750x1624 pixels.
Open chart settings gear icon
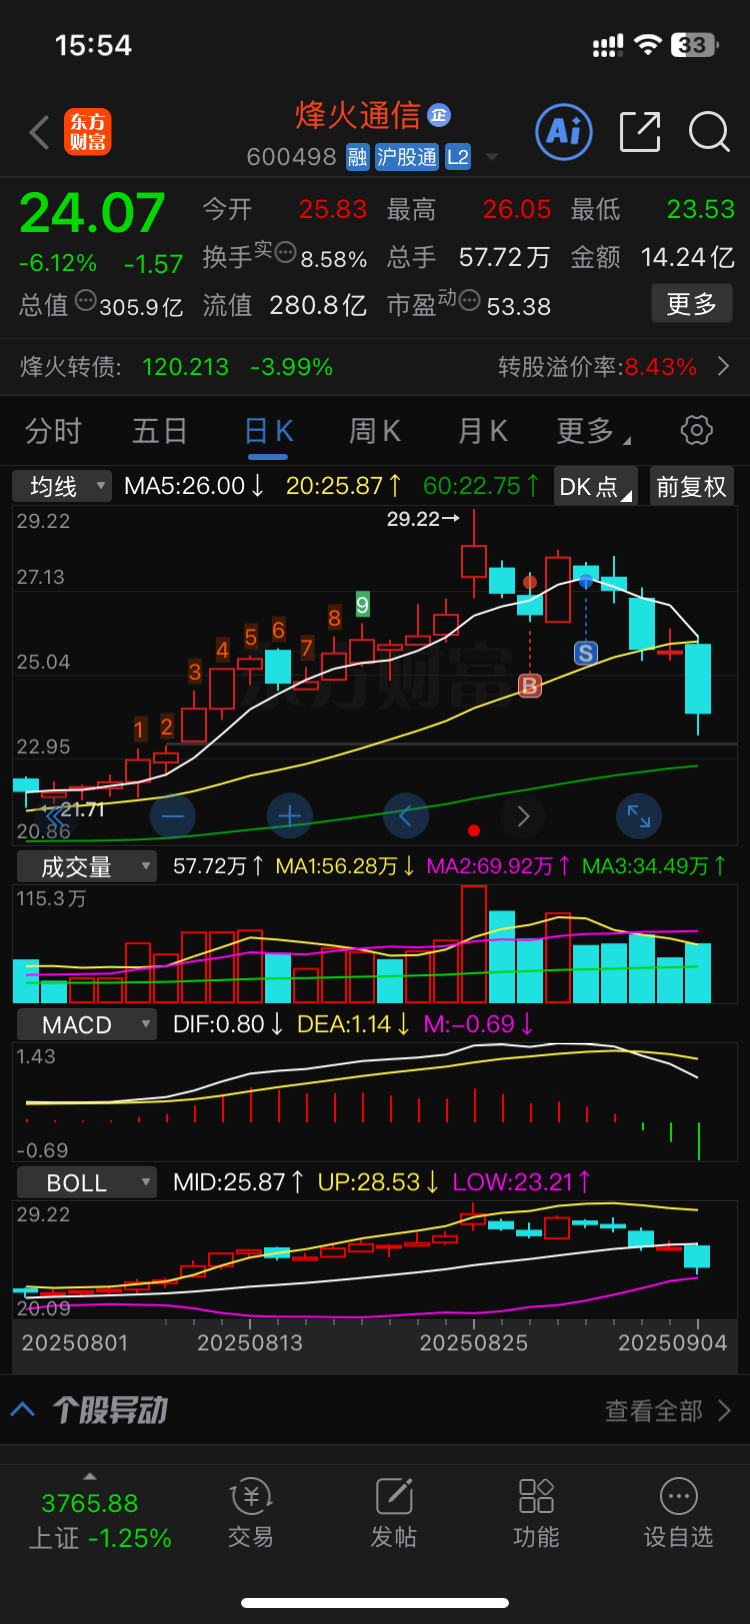point(697,430)
